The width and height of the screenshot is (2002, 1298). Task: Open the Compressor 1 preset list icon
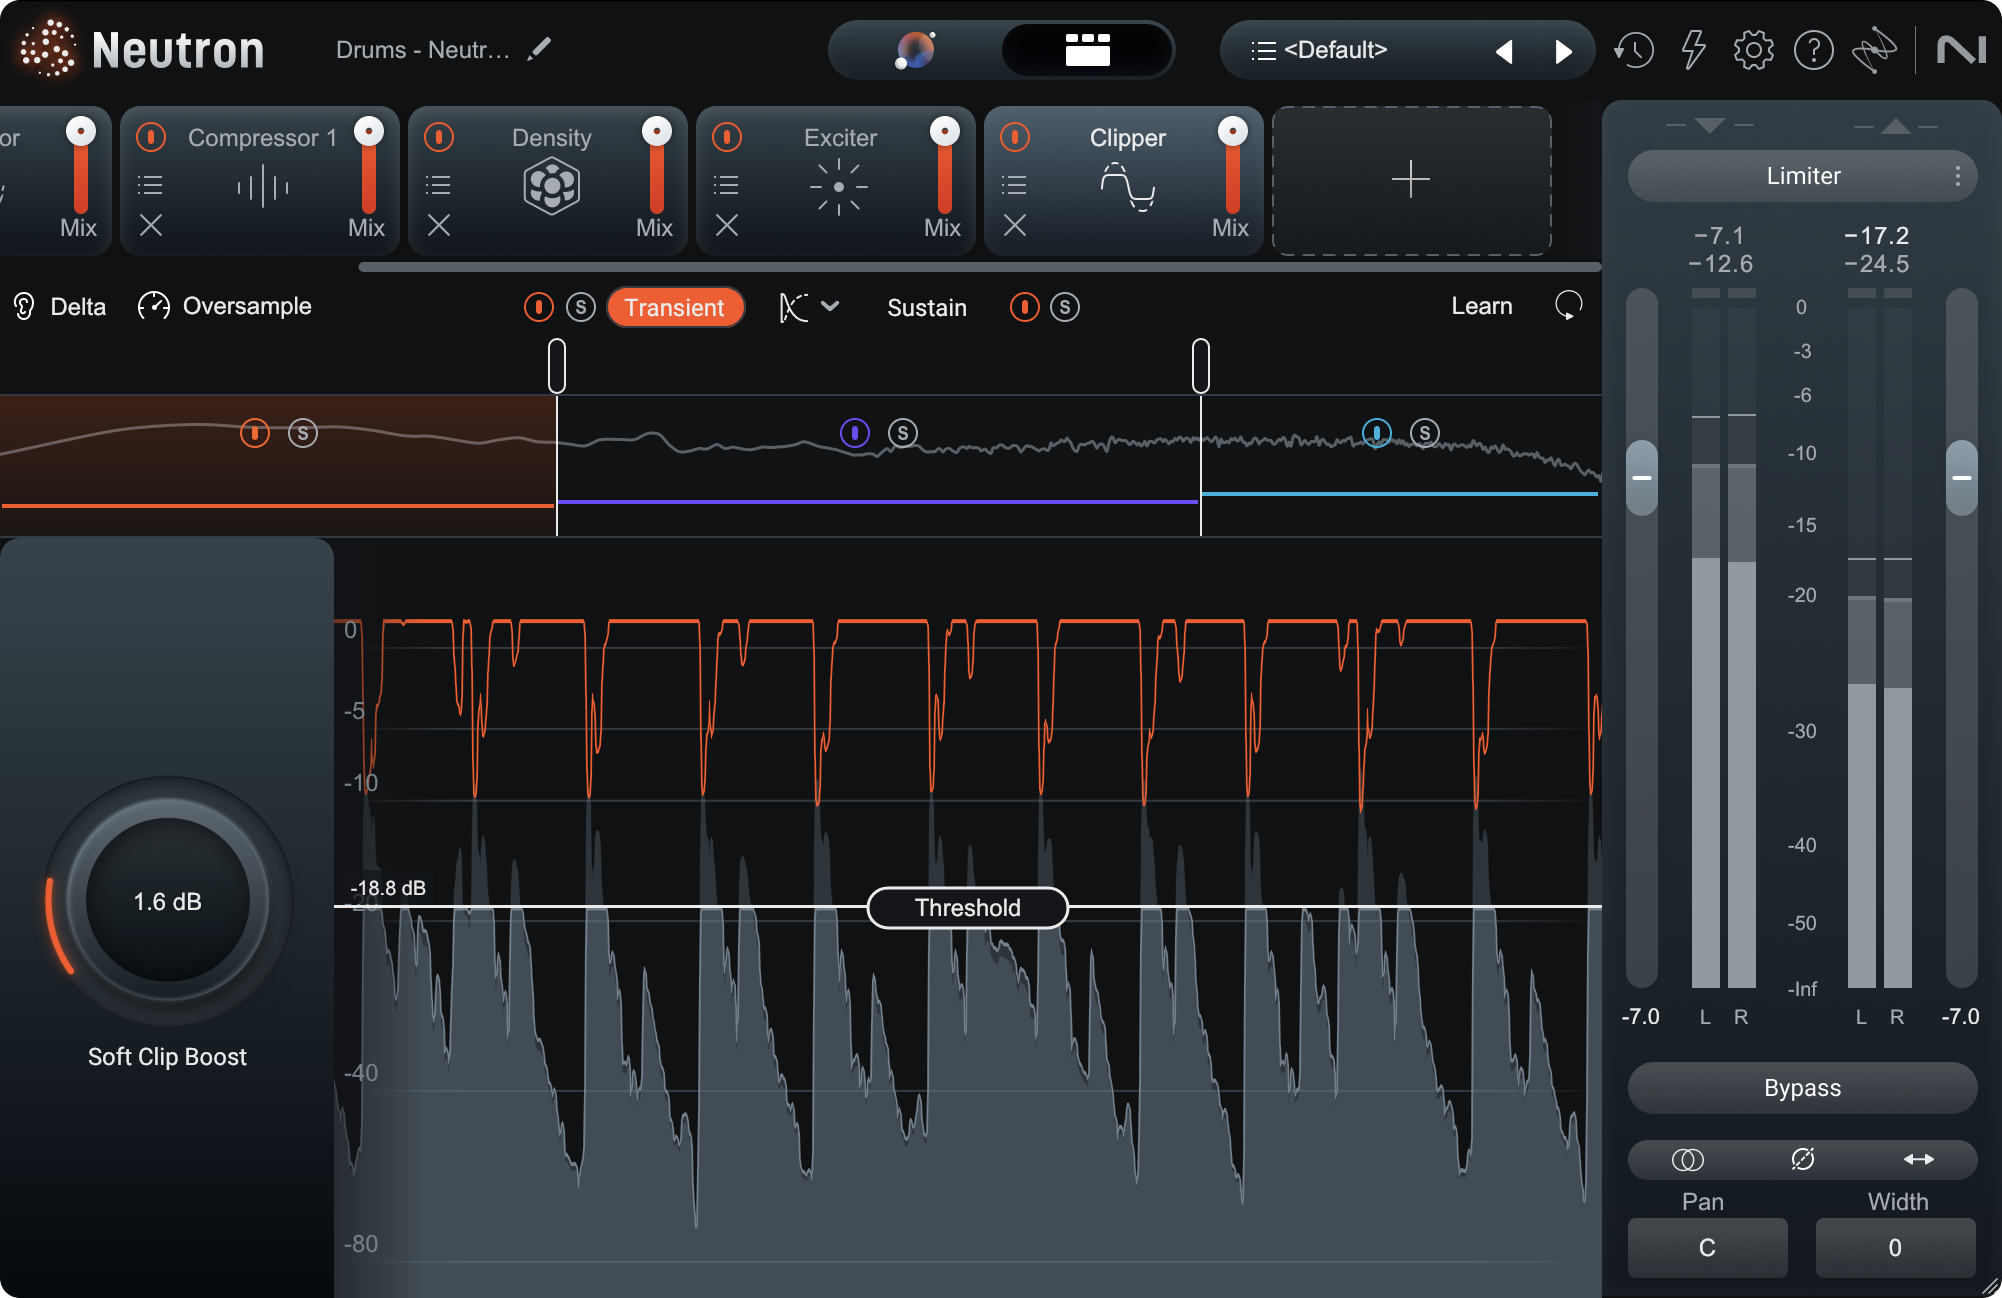pos(150,183)
